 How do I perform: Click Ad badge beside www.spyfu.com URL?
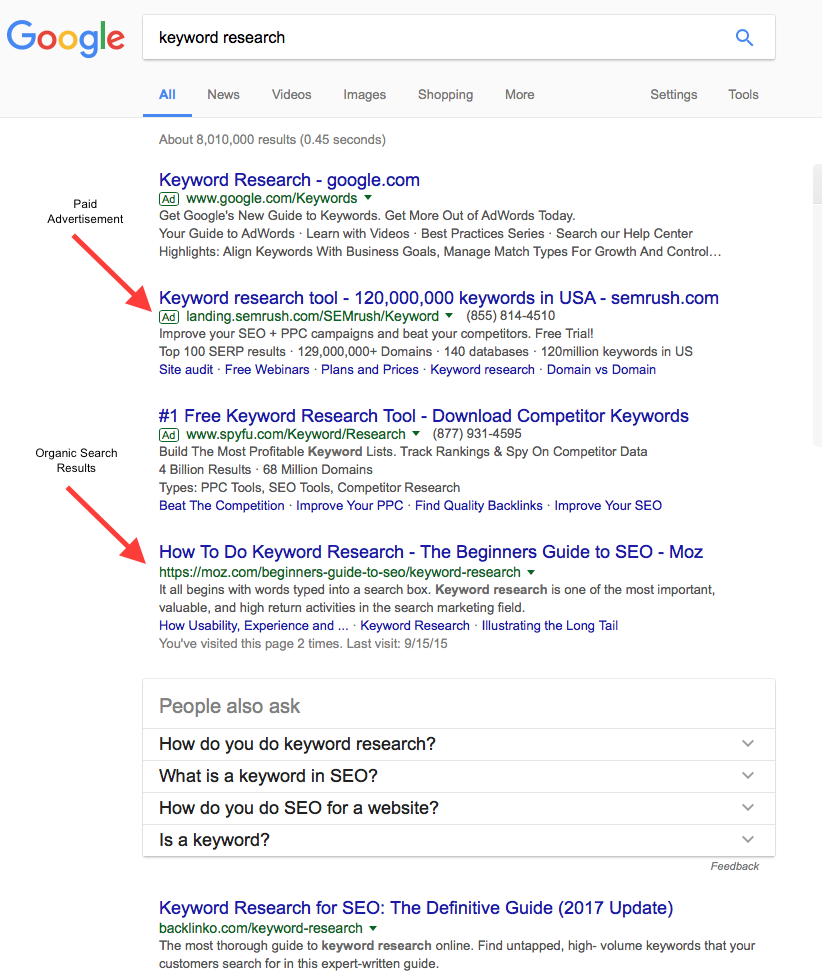tap(169, 434)
